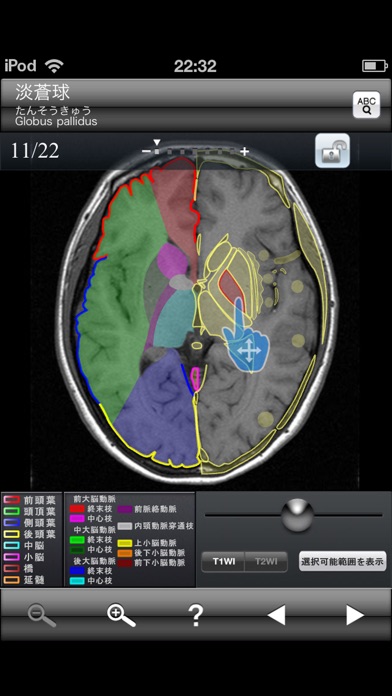
Task: Open the ABC name search
Action: pyautogui.click(x=366, y=105)
